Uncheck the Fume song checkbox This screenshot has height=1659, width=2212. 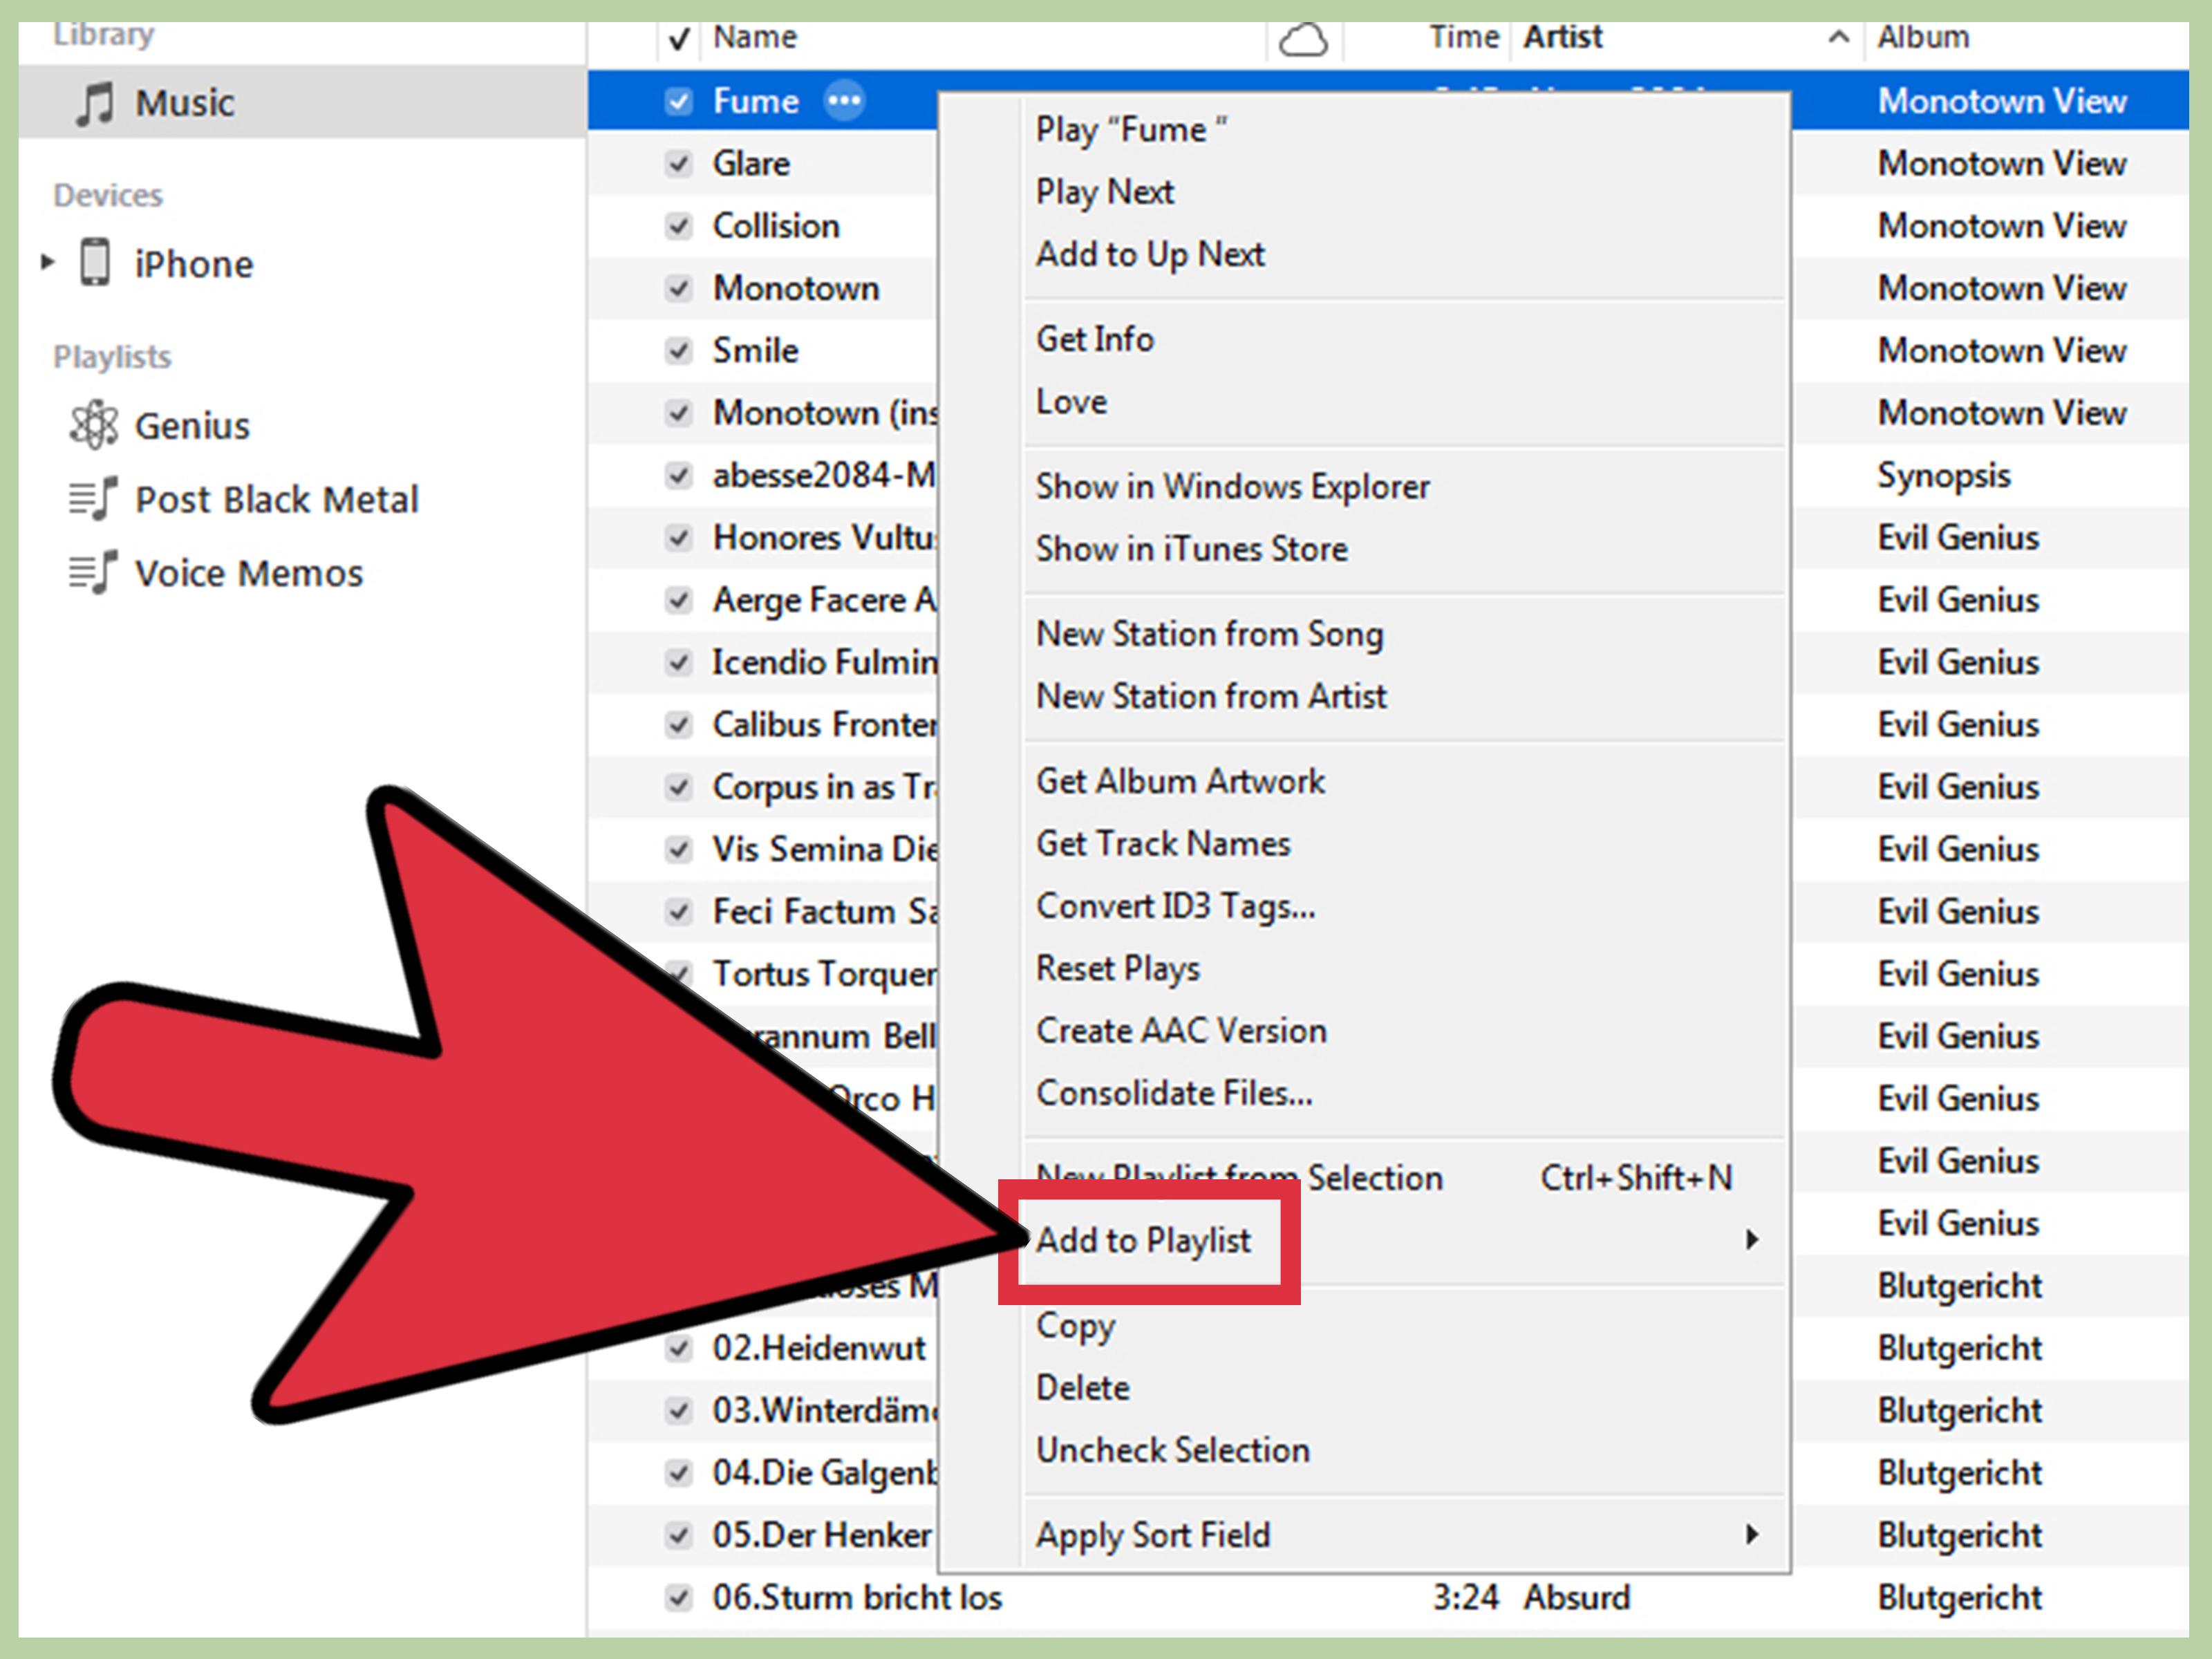679,101
